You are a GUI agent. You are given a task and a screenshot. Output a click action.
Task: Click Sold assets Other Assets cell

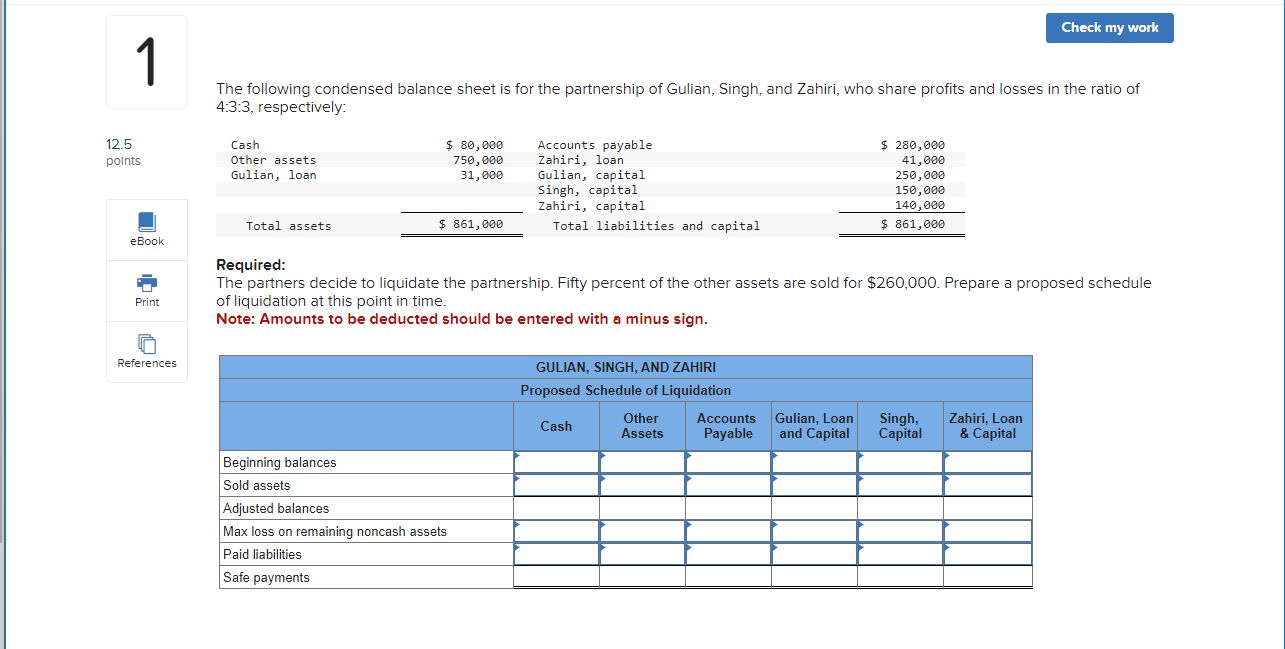pyautogui.click(x=642, y=485)
